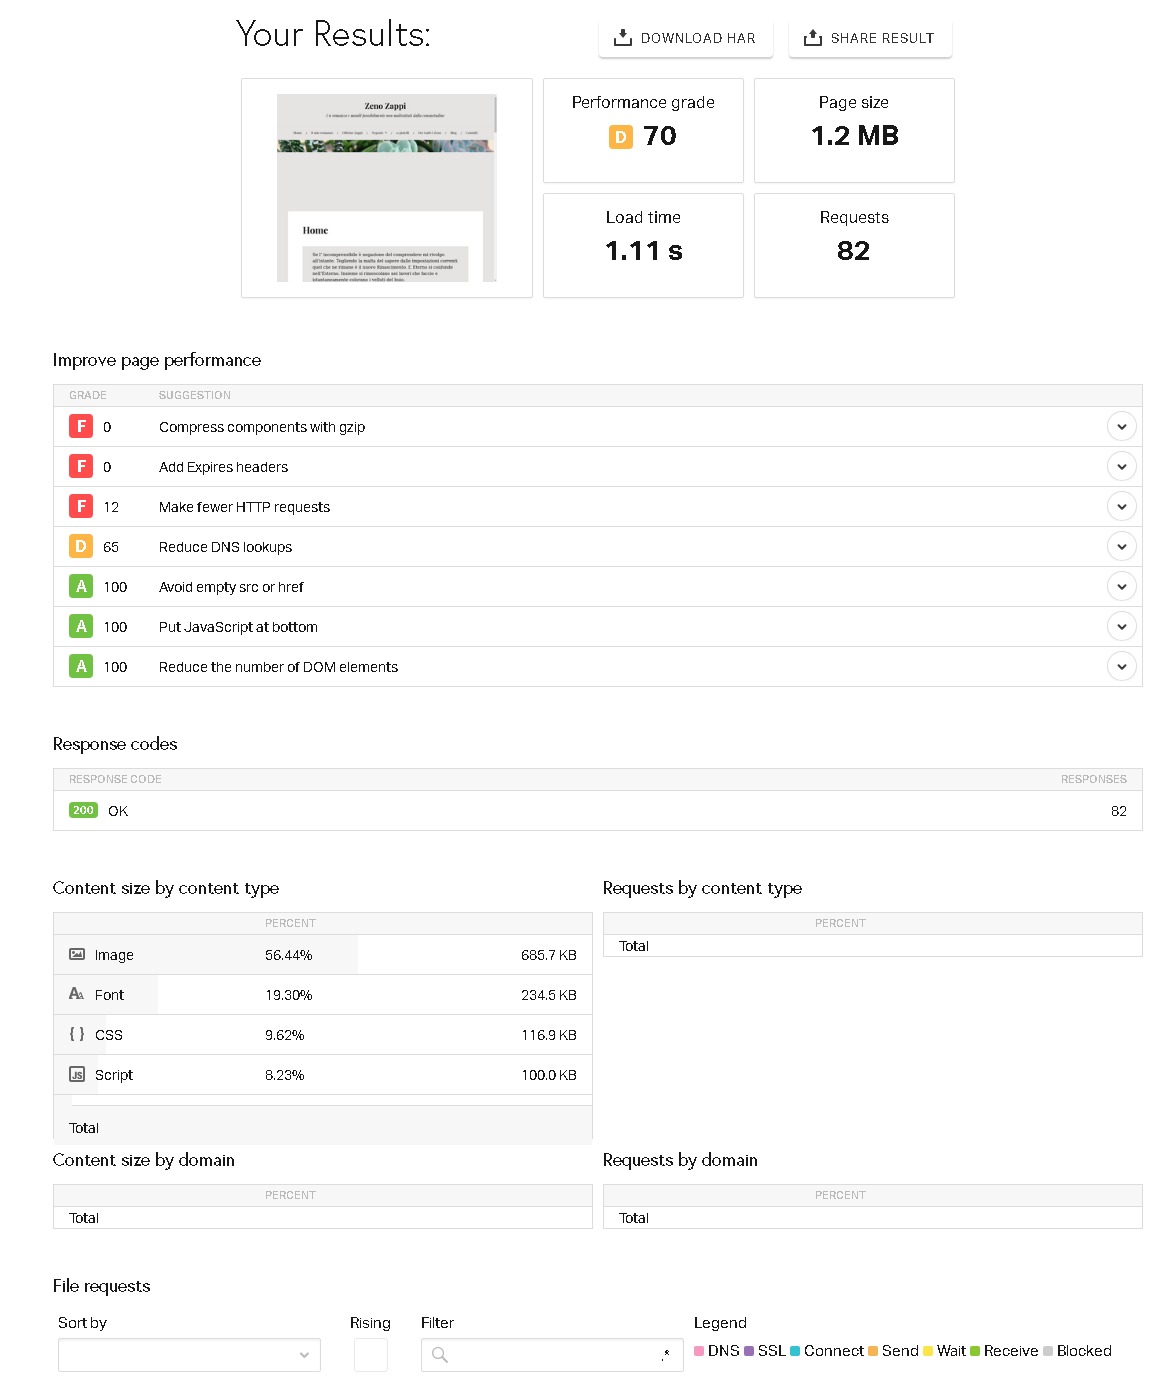Click into the Filter search field
The width and height of the screenshot is (1168, 1396).
[x=550, y=1355]
